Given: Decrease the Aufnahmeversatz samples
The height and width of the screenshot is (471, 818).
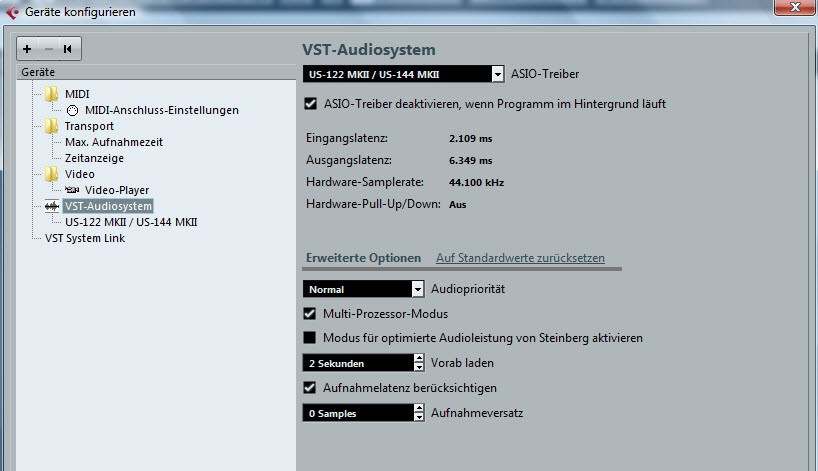Looking at the screenshot, I should [x=419, y=417].
